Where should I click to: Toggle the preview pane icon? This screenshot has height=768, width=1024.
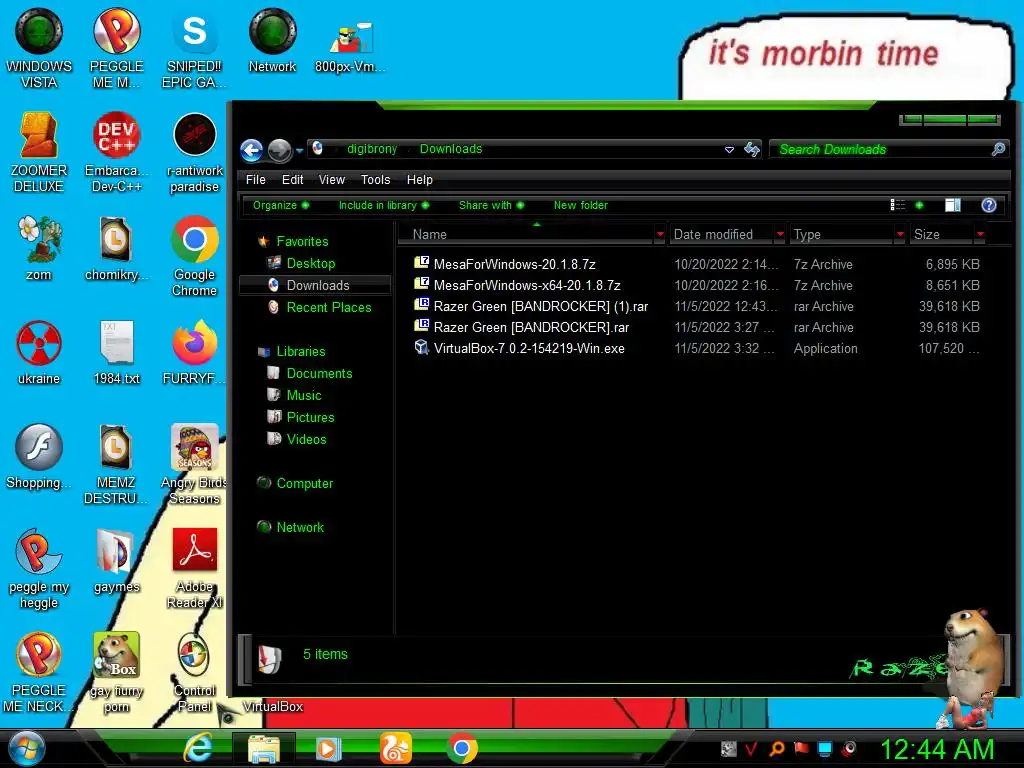[953, 205]
